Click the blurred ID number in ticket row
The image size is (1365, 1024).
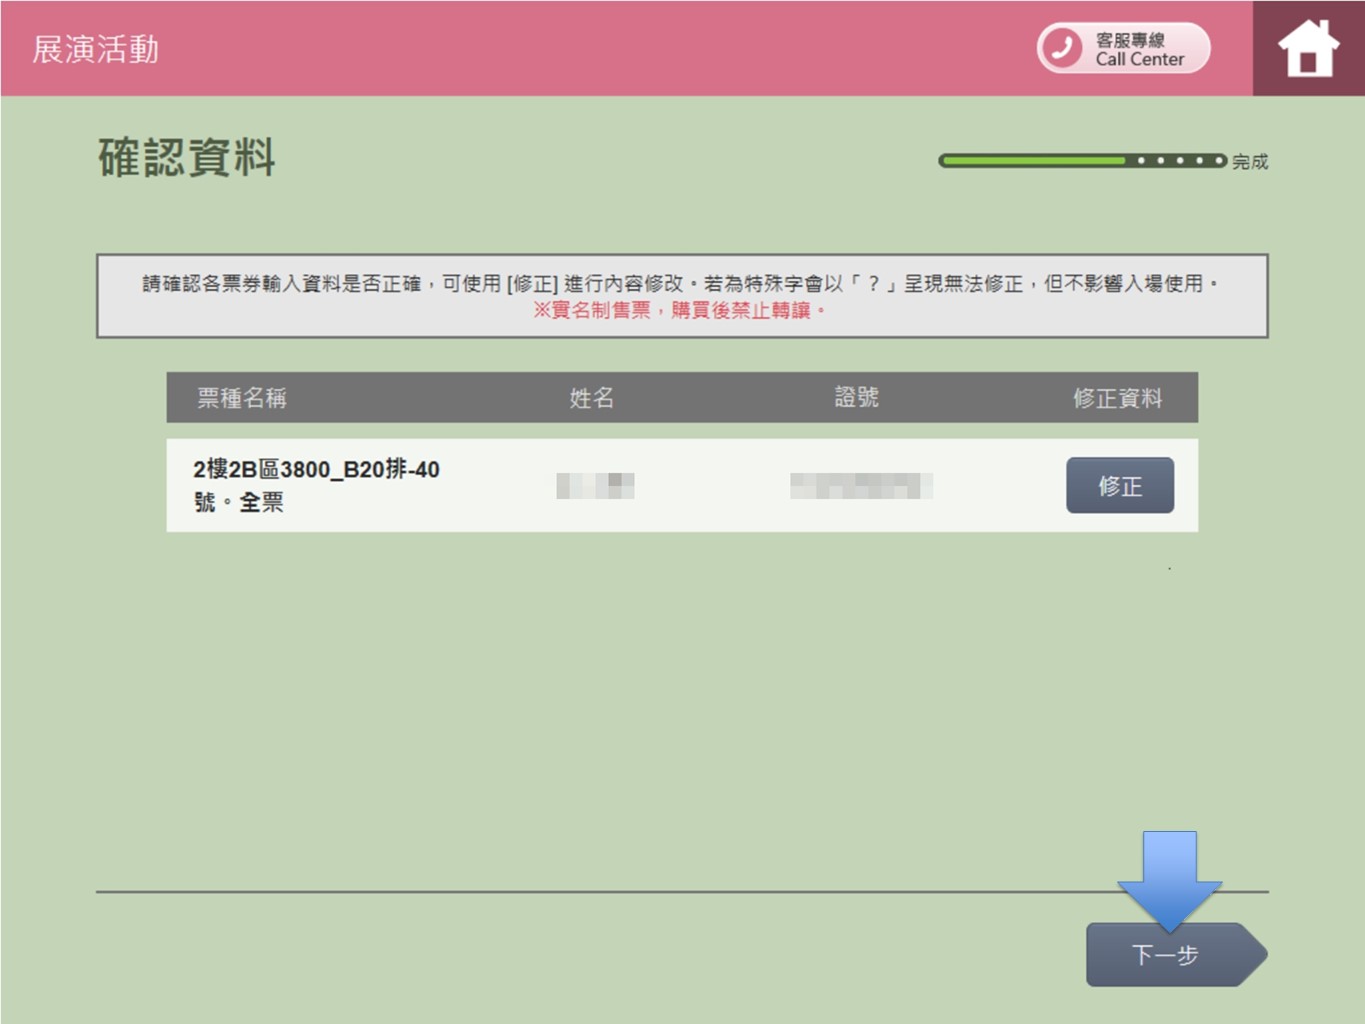[860, 485]
